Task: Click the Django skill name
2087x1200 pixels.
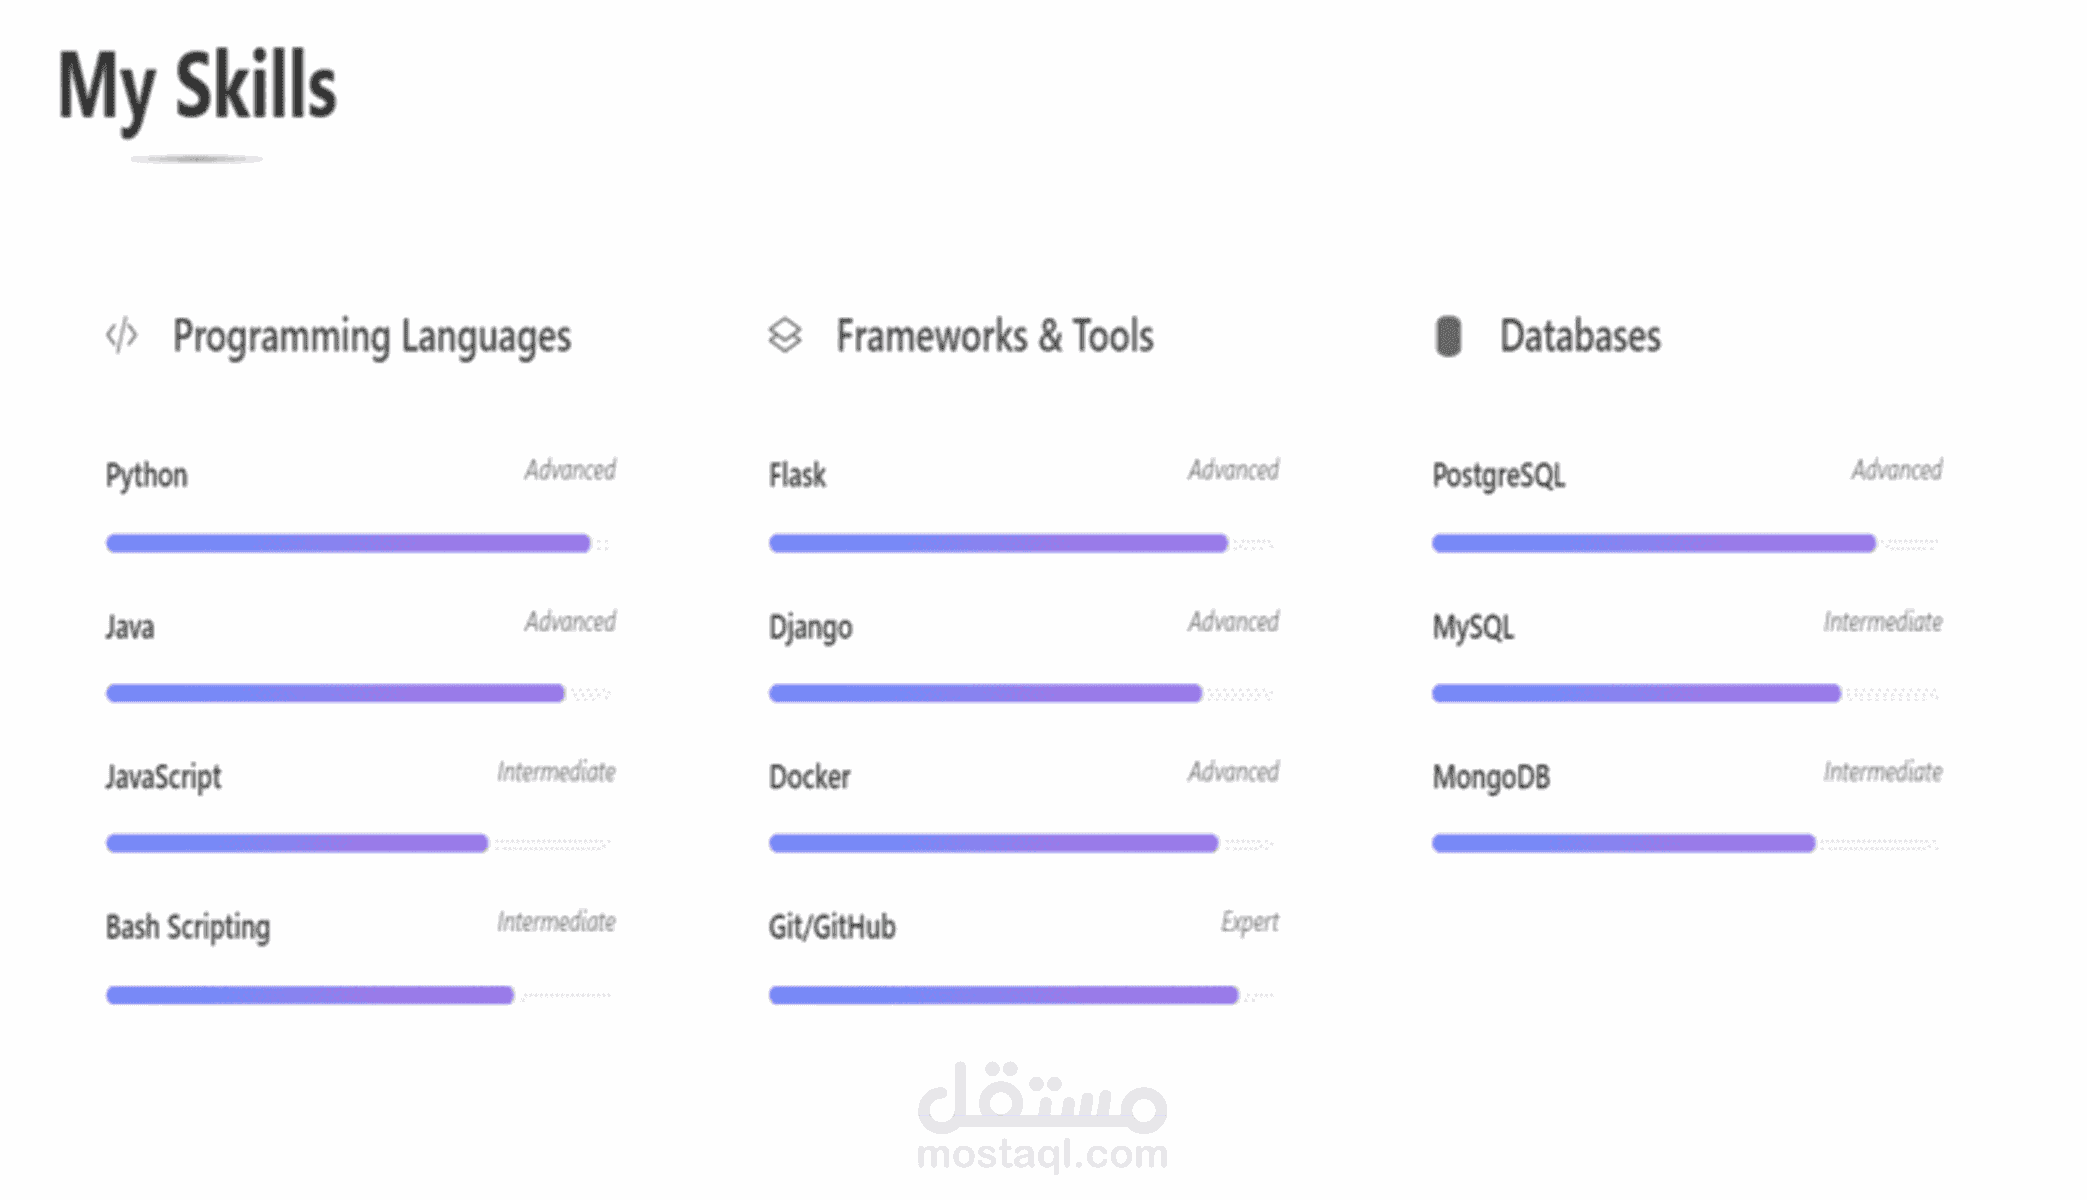Action: [810, 628]
